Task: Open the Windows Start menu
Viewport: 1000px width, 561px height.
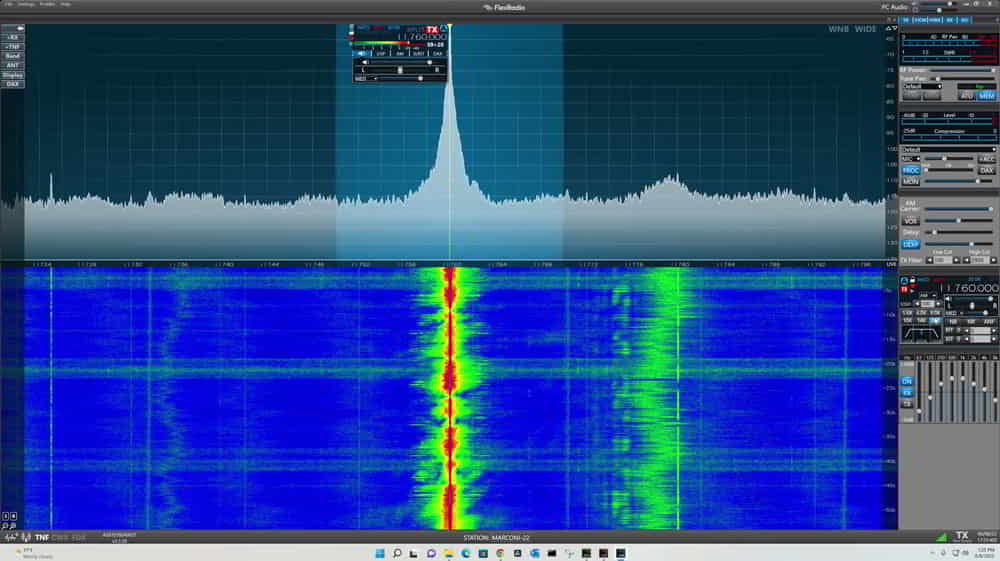Action: [x=380, y=553]
